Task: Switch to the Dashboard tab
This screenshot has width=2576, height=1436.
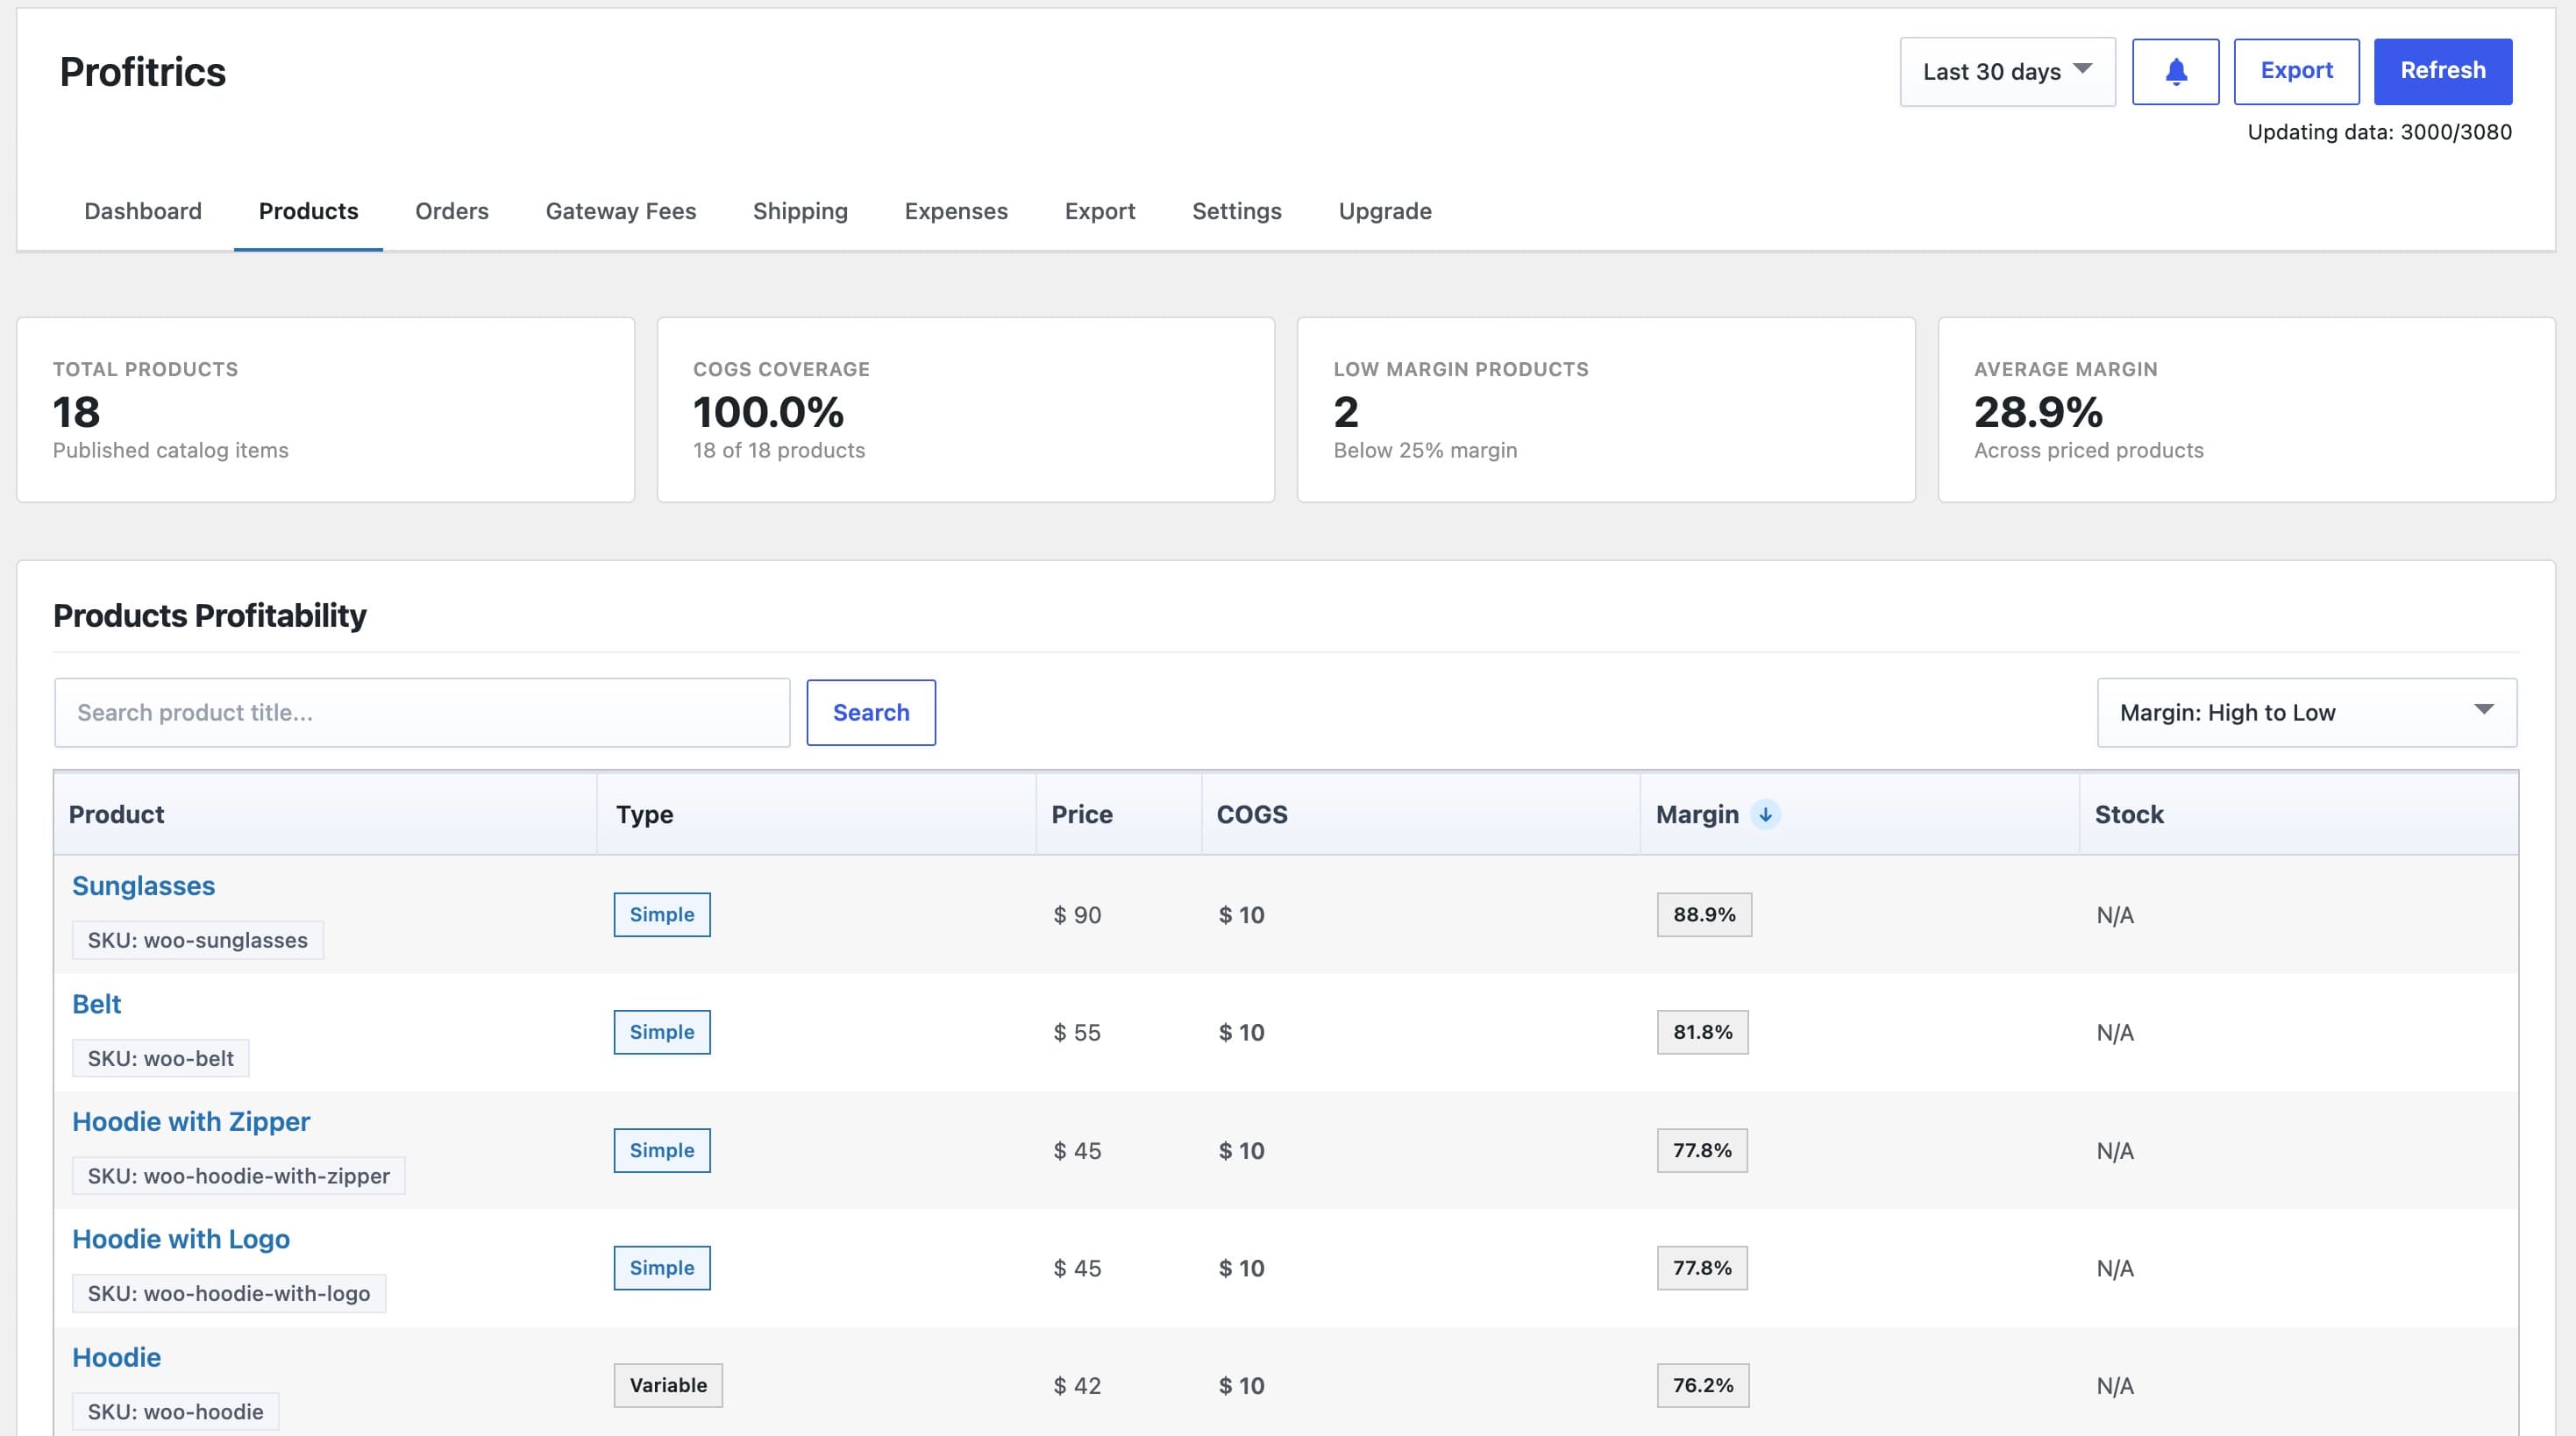Action: 143,211
